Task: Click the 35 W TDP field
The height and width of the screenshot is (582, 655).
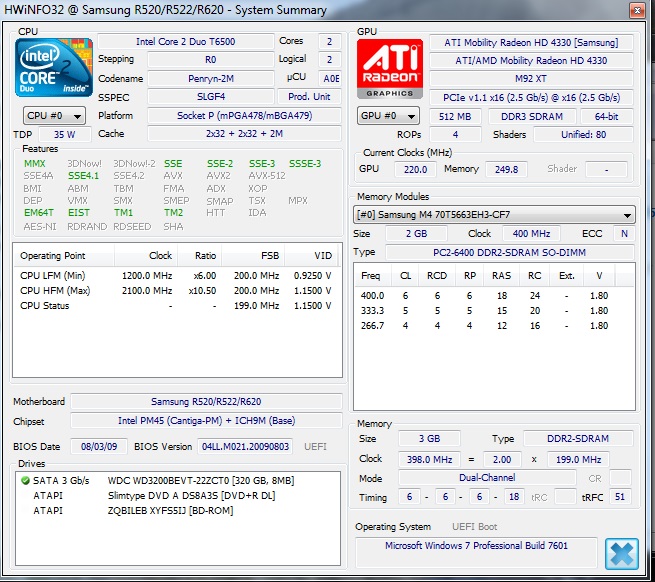Action: click(x=64, y=135)
